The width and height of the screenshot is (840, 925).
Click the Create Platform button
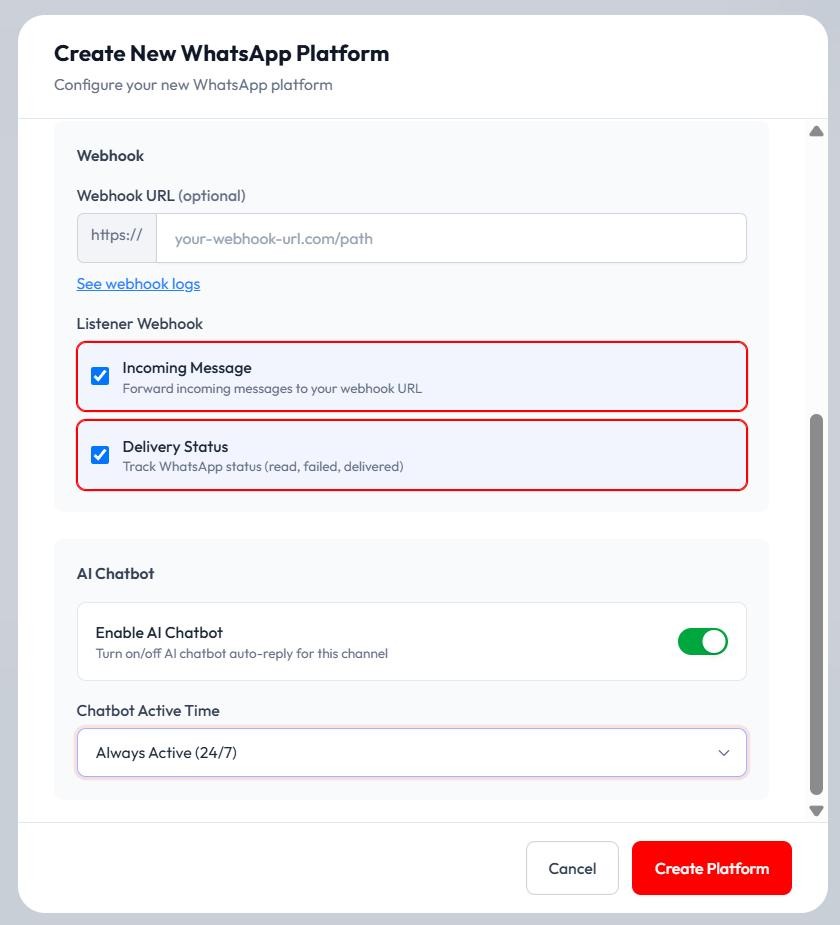click(711, 868)
